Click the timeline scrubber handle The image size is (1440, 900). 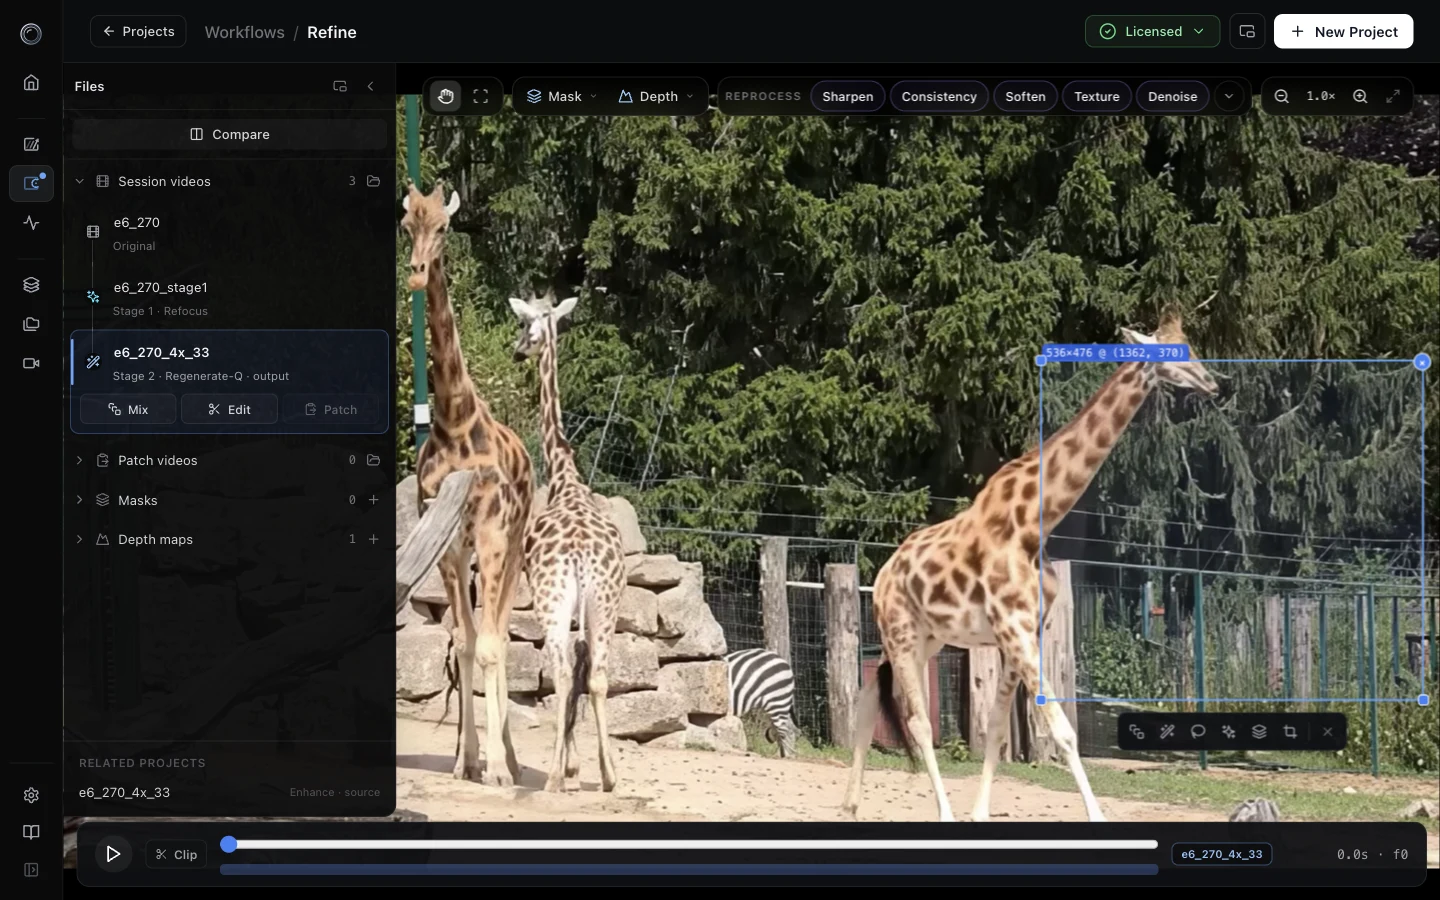click(x=229, y=844)
